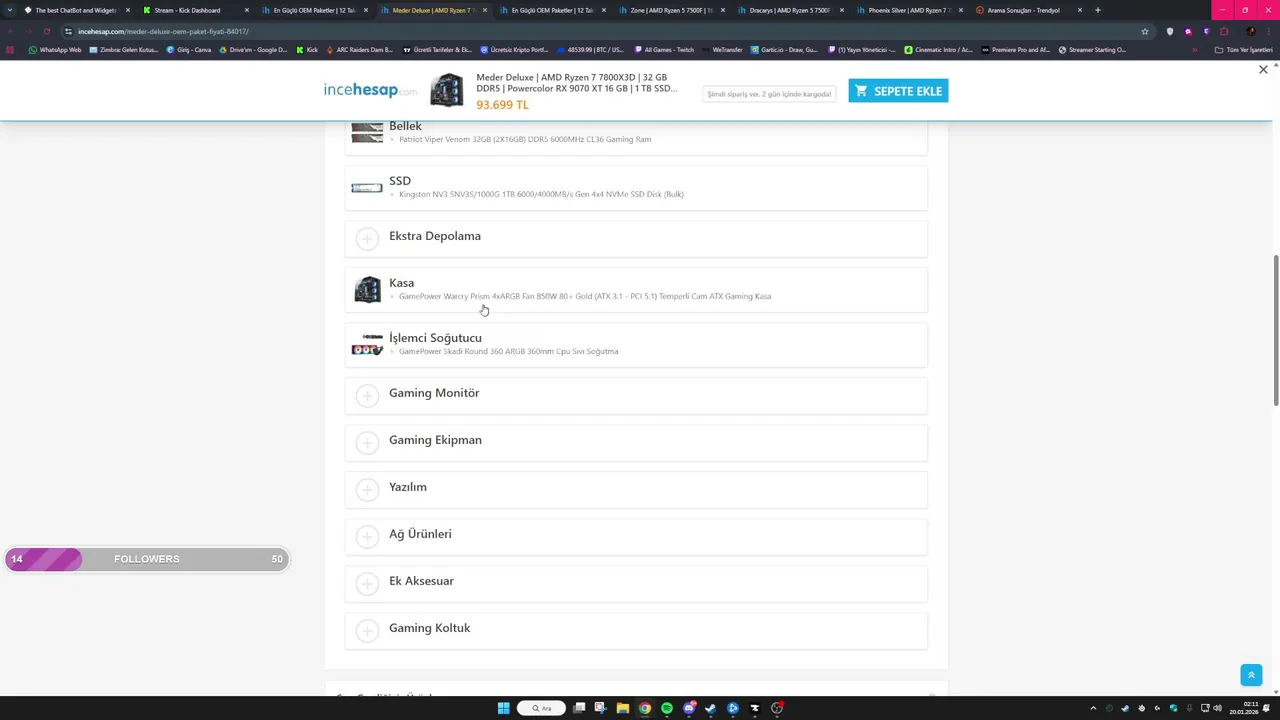The width and height of the screenshot is (1280, 720).
Task: Open All Games - Twitch bookmark
Action: point(664,50)
